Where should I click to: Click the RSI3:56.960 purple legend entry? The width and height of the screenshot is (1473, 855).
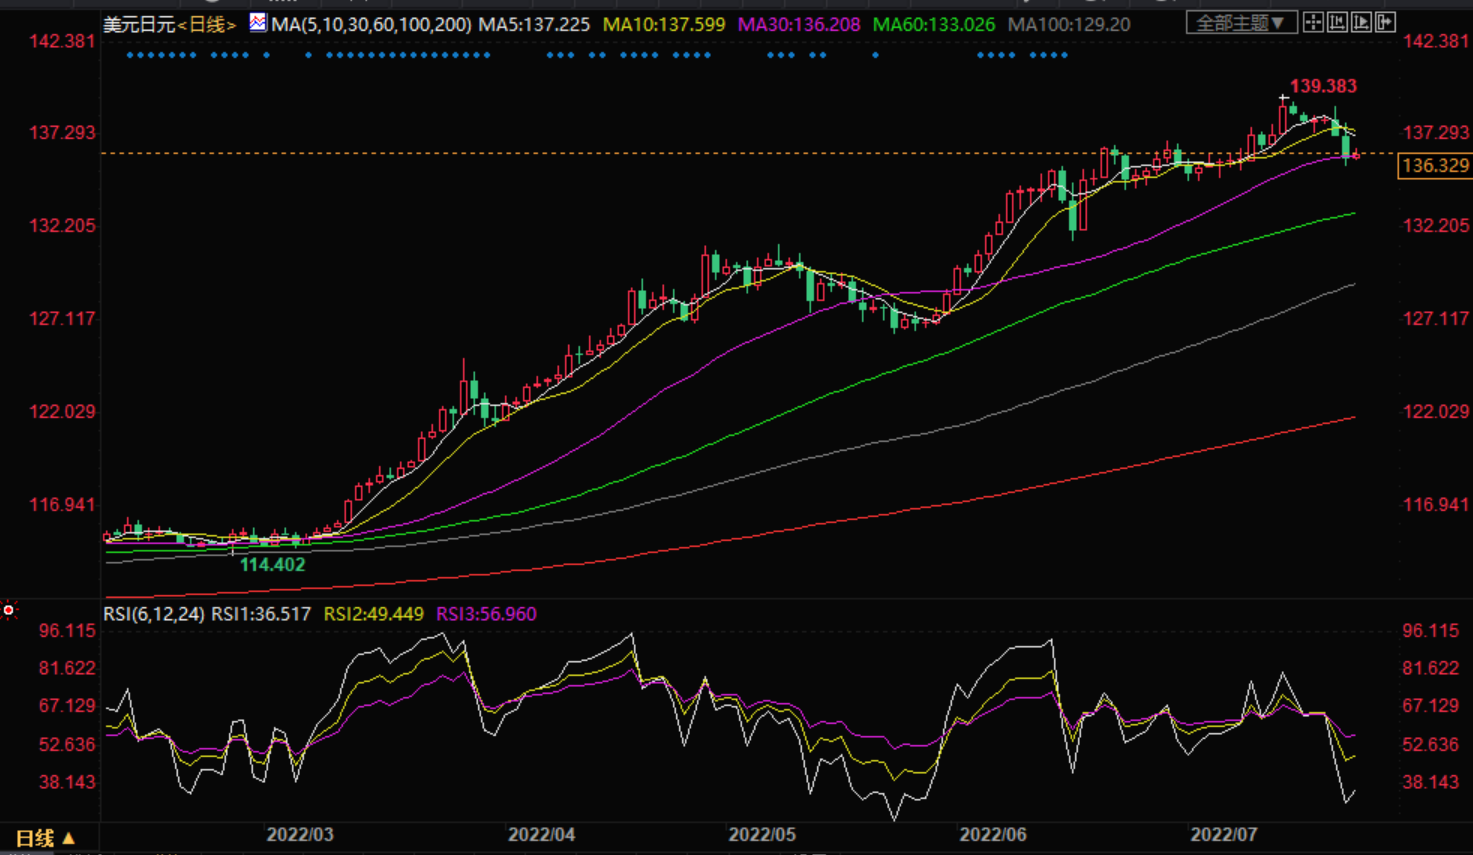pyautogui.click(x=486, y=614)
